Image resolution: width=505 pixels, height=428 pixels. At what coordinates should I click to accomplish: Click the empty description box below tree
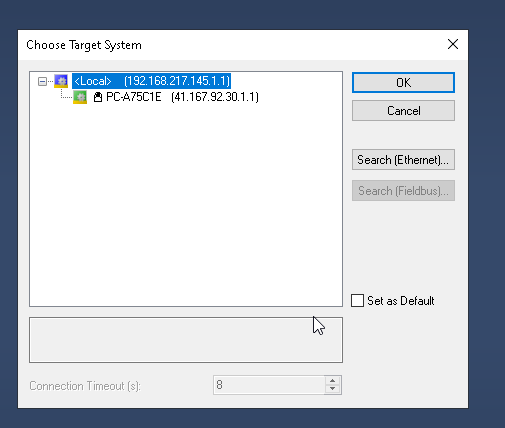point(186,340)
